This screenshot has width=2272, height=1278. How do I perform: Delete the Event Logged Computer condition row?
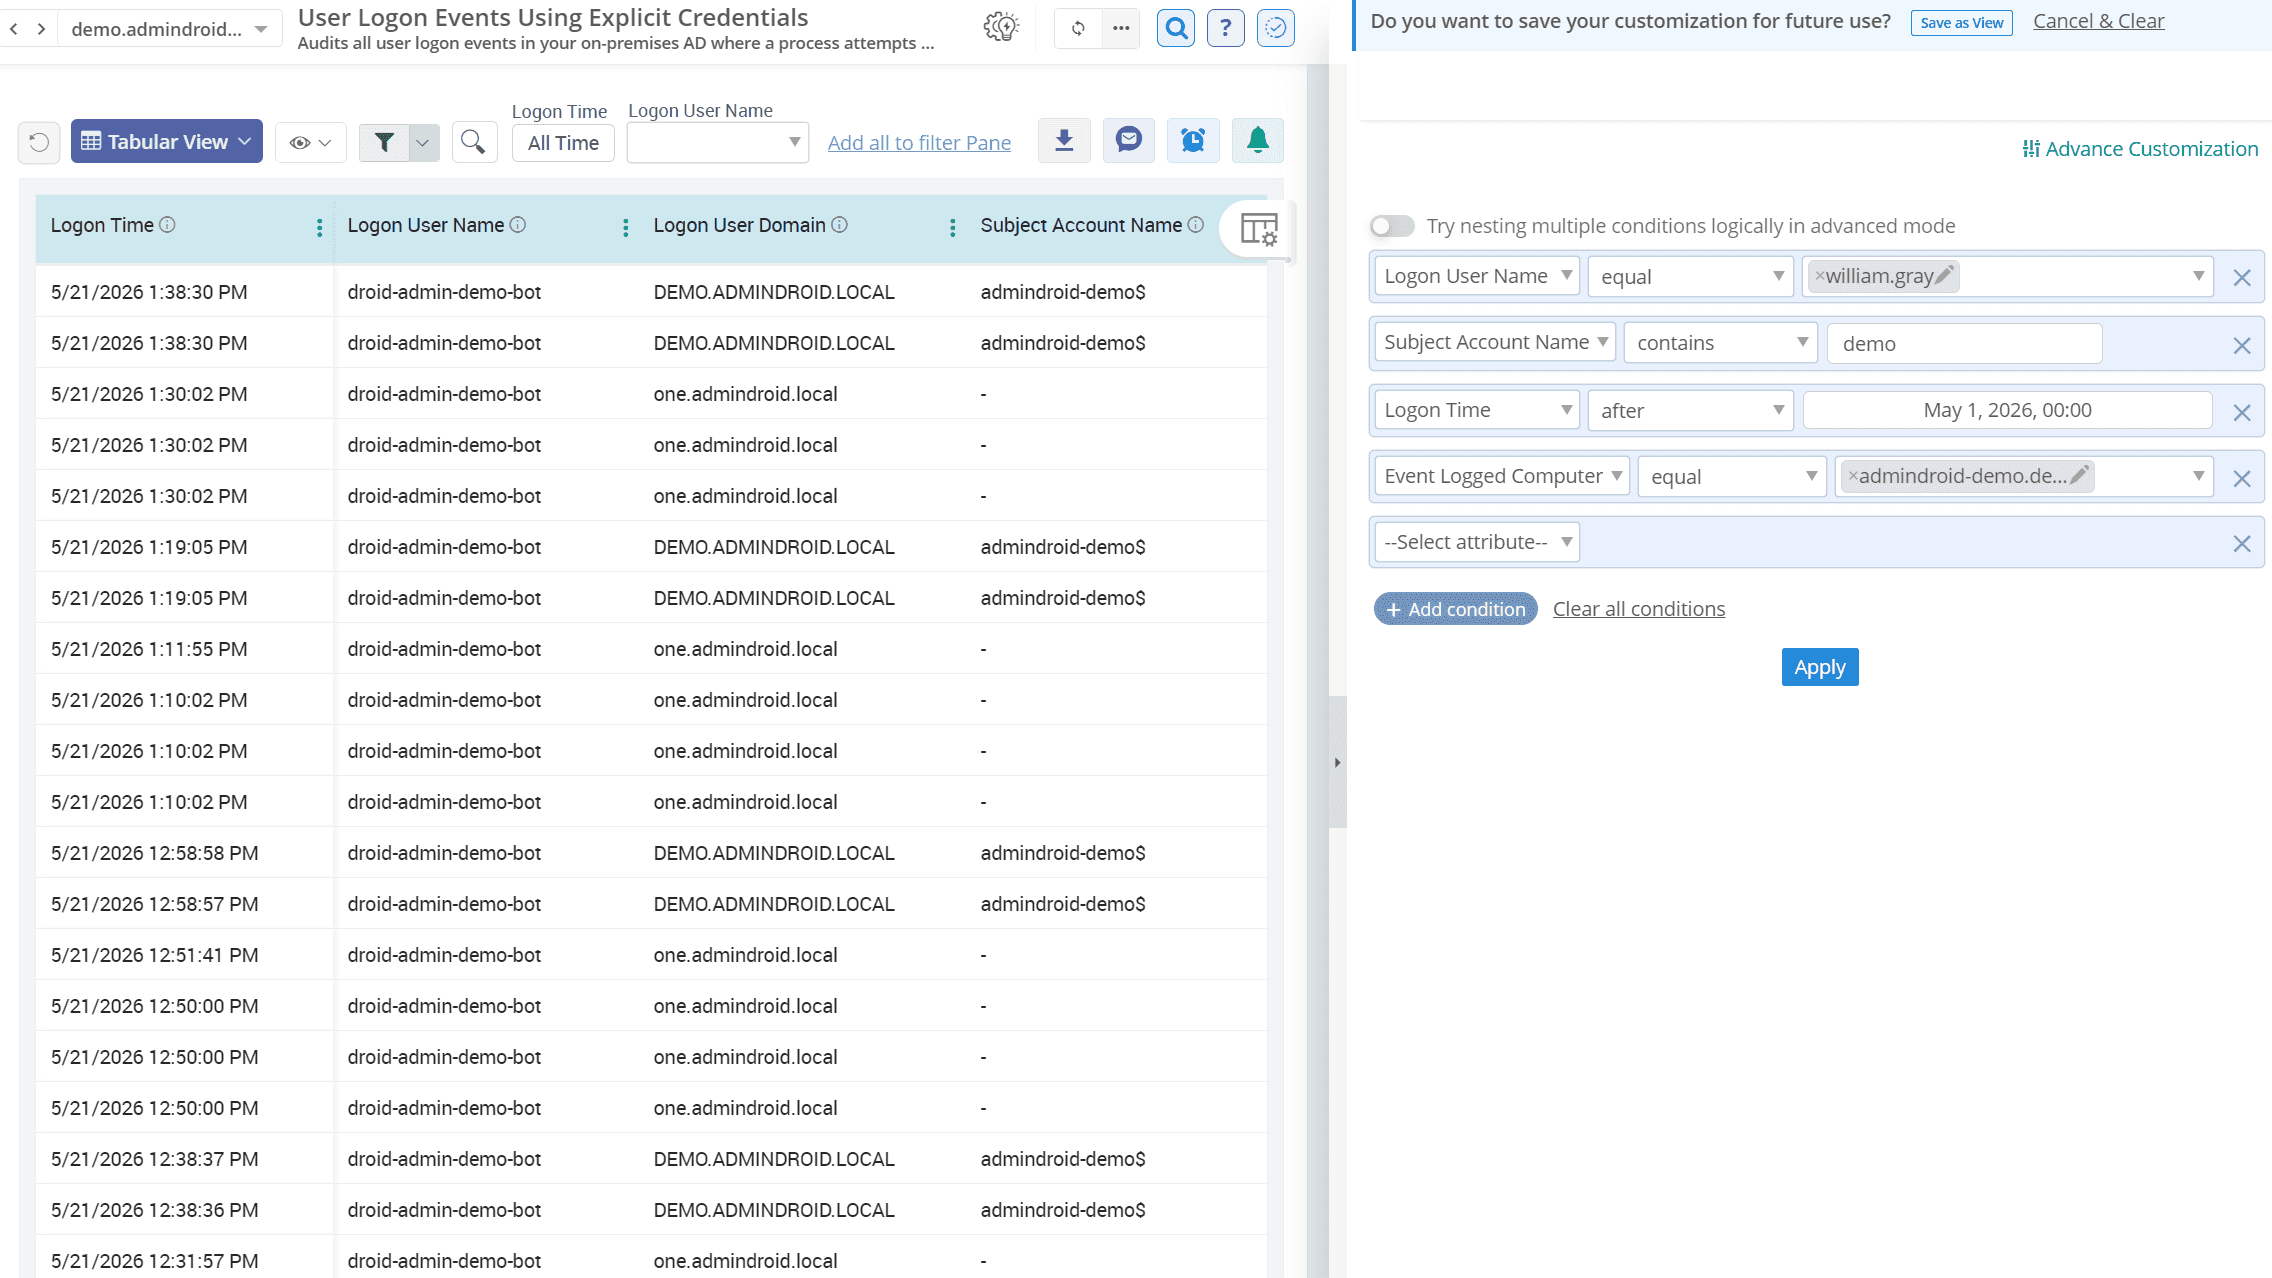pos(2242,479)
